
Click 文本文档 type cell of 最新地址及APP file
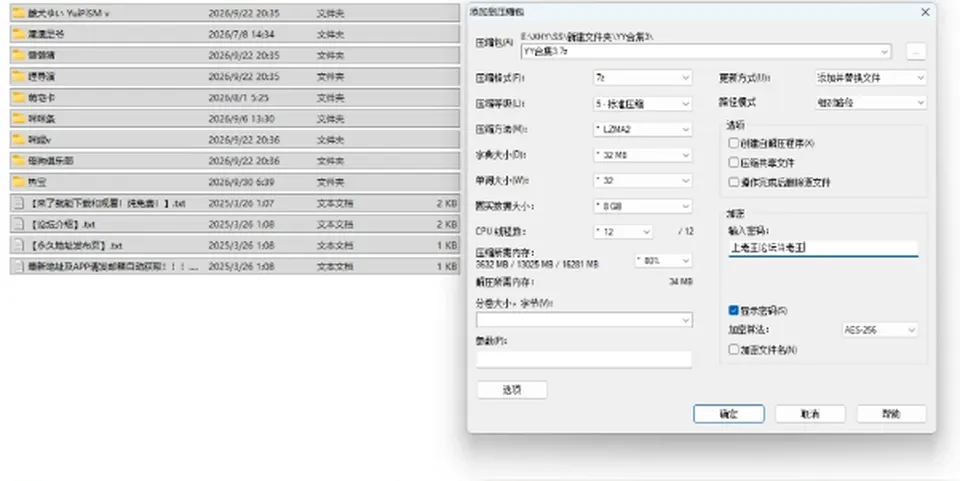(x=334, y=266)
